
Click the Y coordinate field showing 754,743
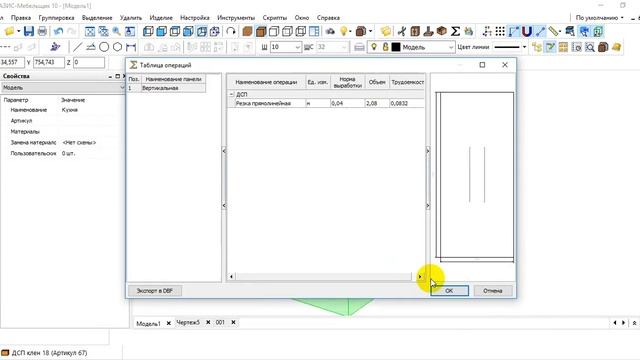[x=48, y=62]
